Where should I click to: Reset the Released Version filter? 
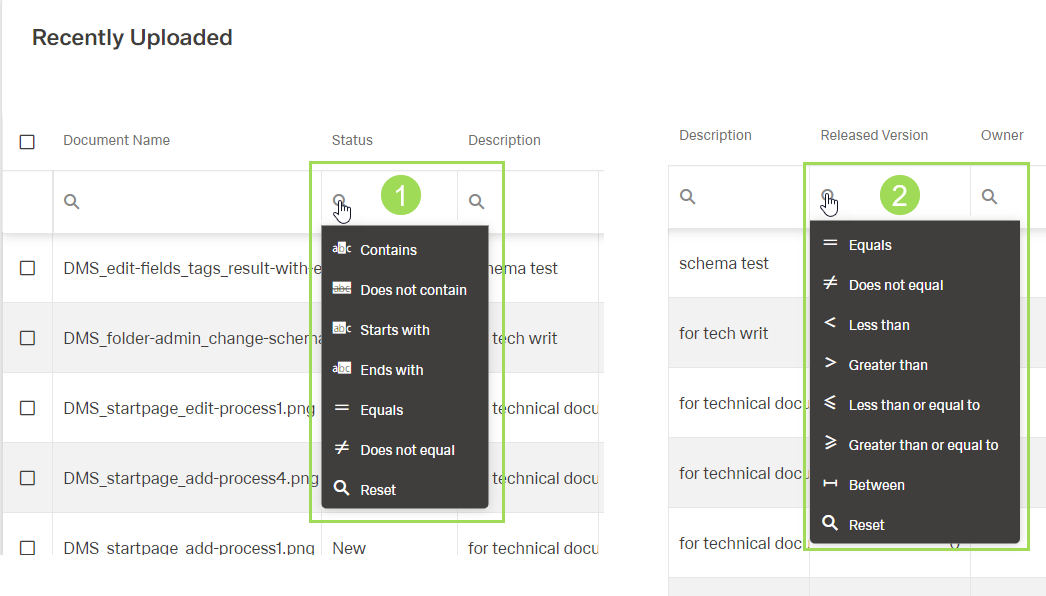click(x=866, y=525)
